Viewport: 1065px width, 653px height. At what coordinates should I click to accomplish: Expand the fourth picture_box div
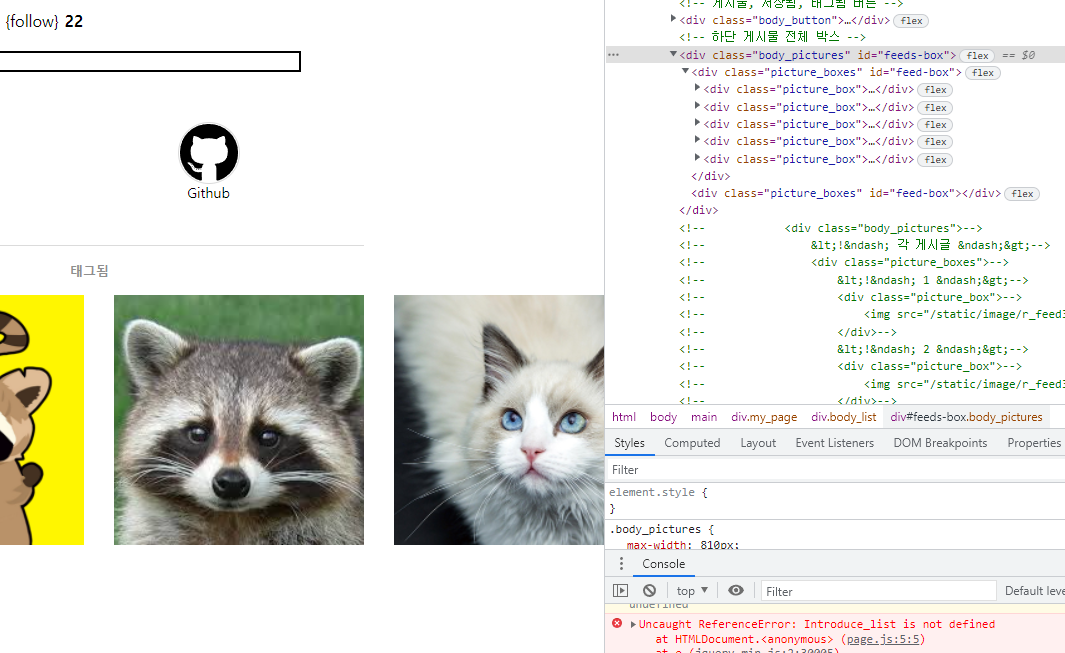coord(697,140)
